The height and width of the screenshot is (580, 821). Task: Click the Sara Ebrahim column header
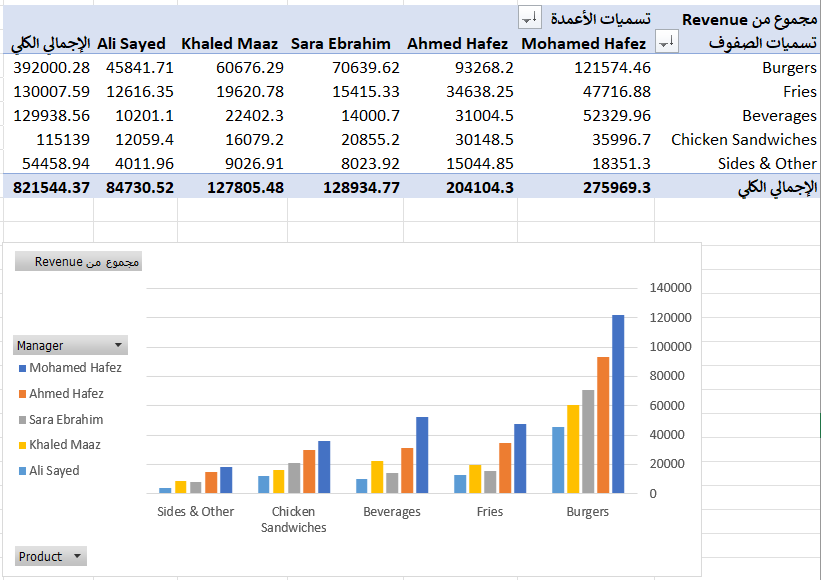click(x=341, y=44)
